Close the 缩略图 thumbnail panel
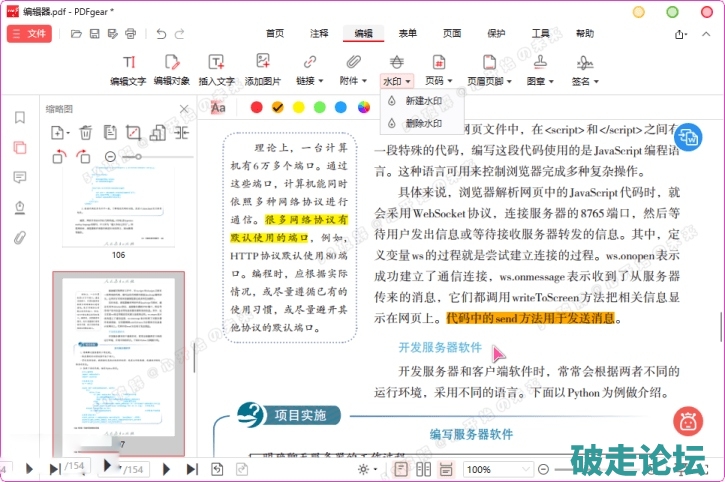 pos(184,109)
